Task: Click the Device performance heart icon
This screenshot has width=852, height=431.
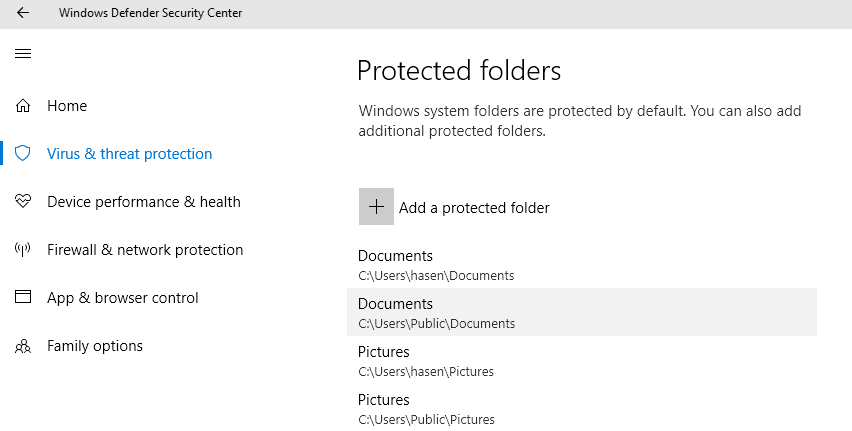Action: pyautogui.click(x=23, y=202)
